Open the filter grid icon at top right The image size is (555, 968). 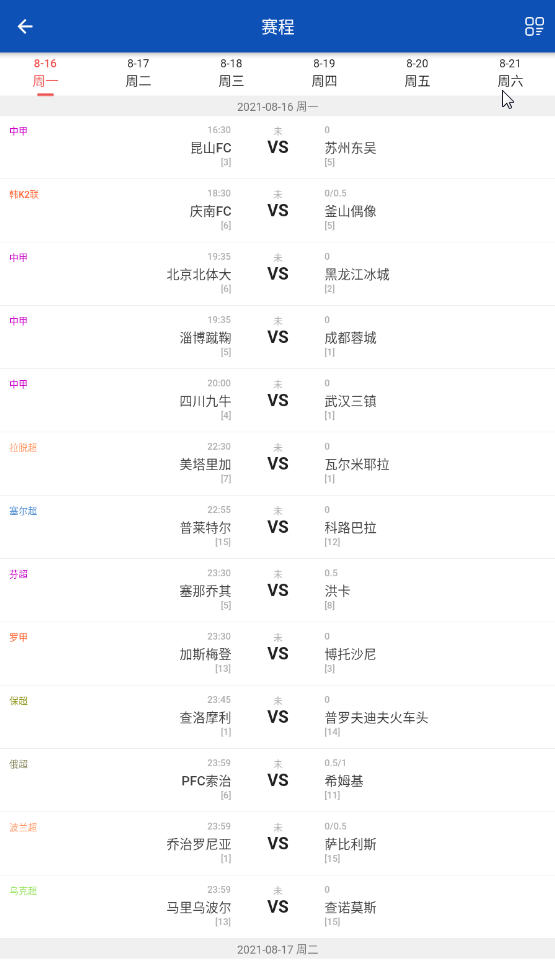534,27
